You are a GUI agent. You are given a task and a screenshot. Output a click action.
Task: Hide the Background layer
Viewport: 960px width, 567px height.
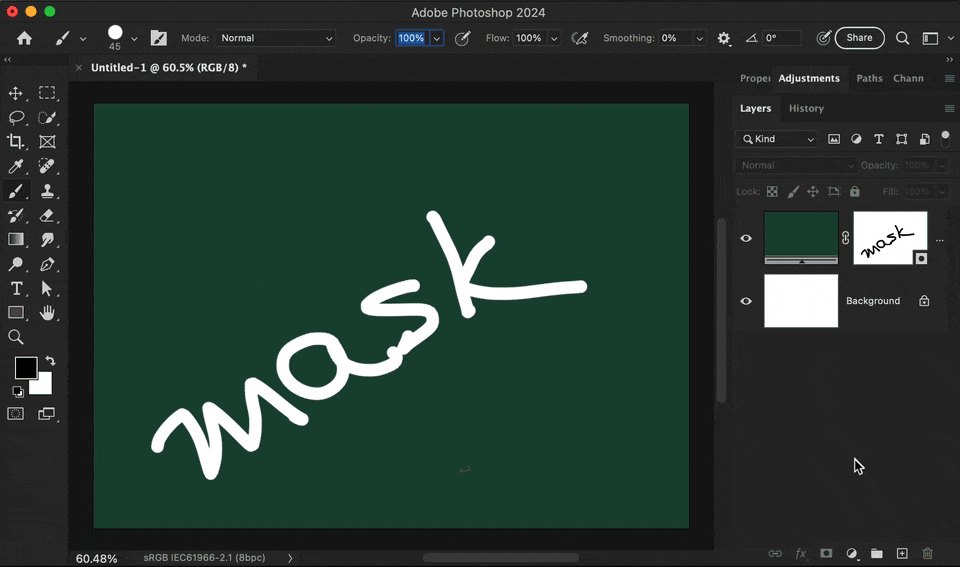(x=746, y=301)
